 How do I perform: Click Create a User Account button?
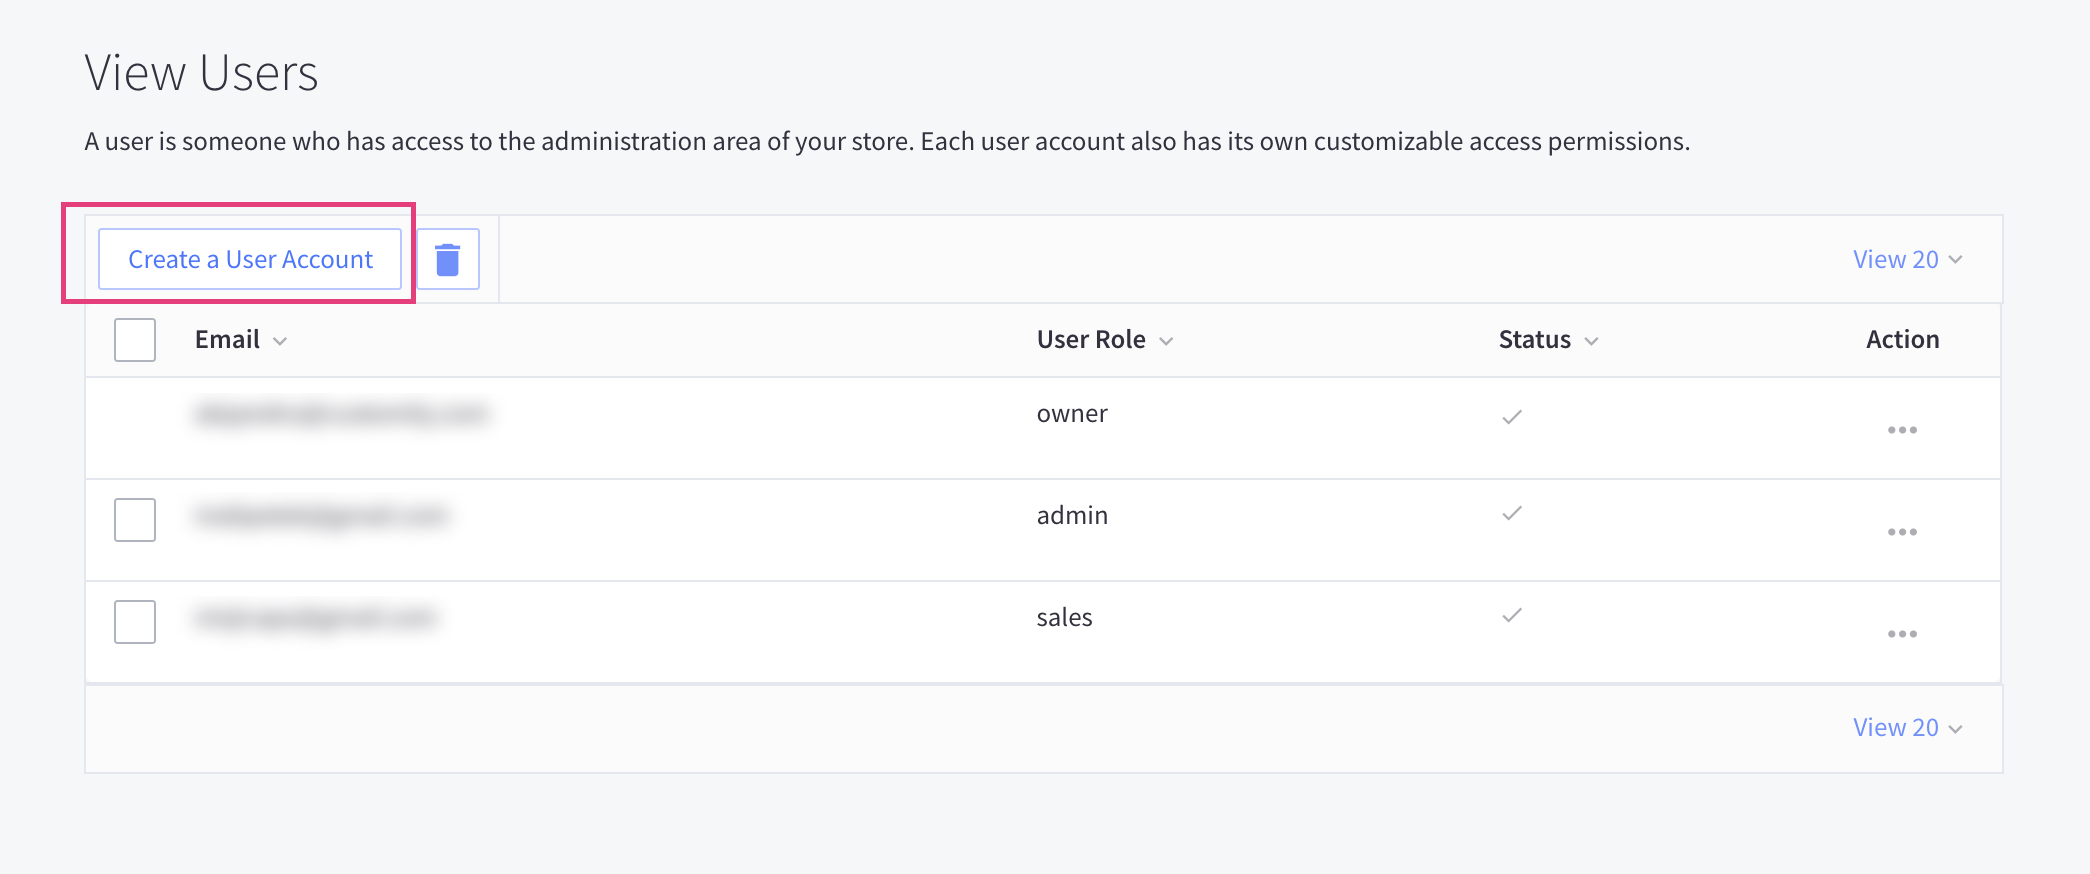[x=250, y=260]
